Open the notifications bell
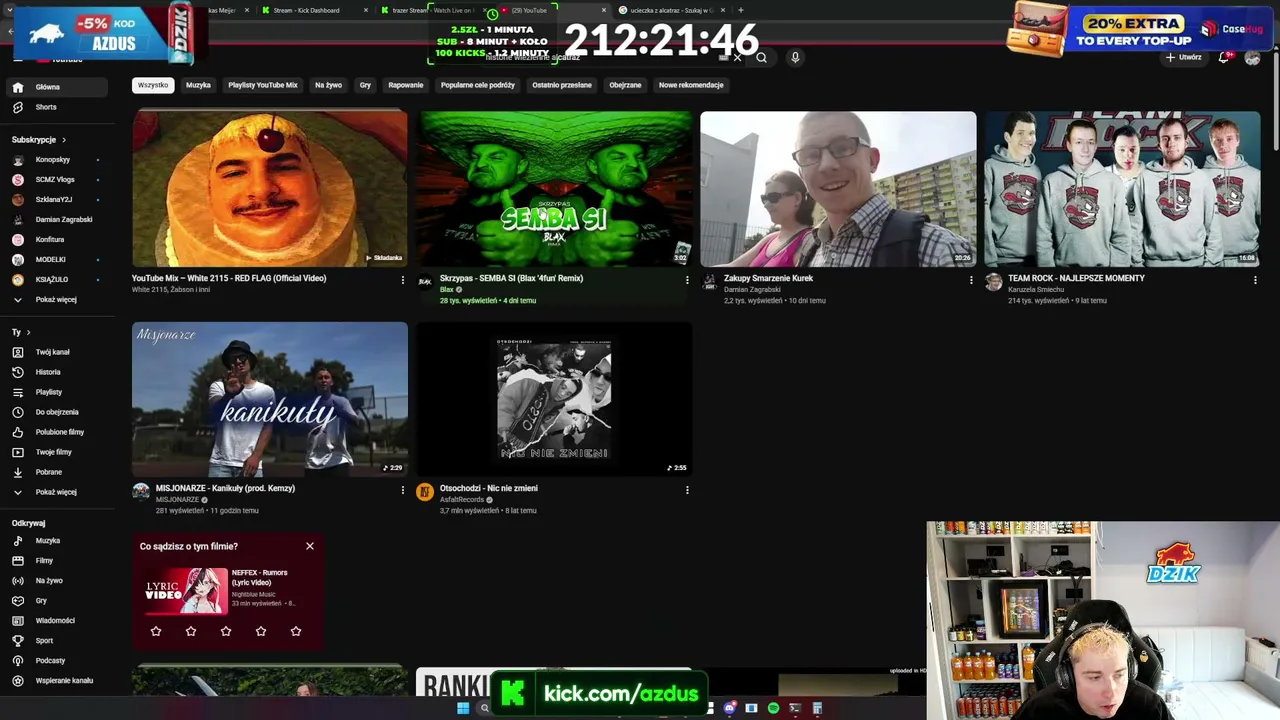The width and height of the screenshot is (1280, 720). click(x=1224, y=58)
